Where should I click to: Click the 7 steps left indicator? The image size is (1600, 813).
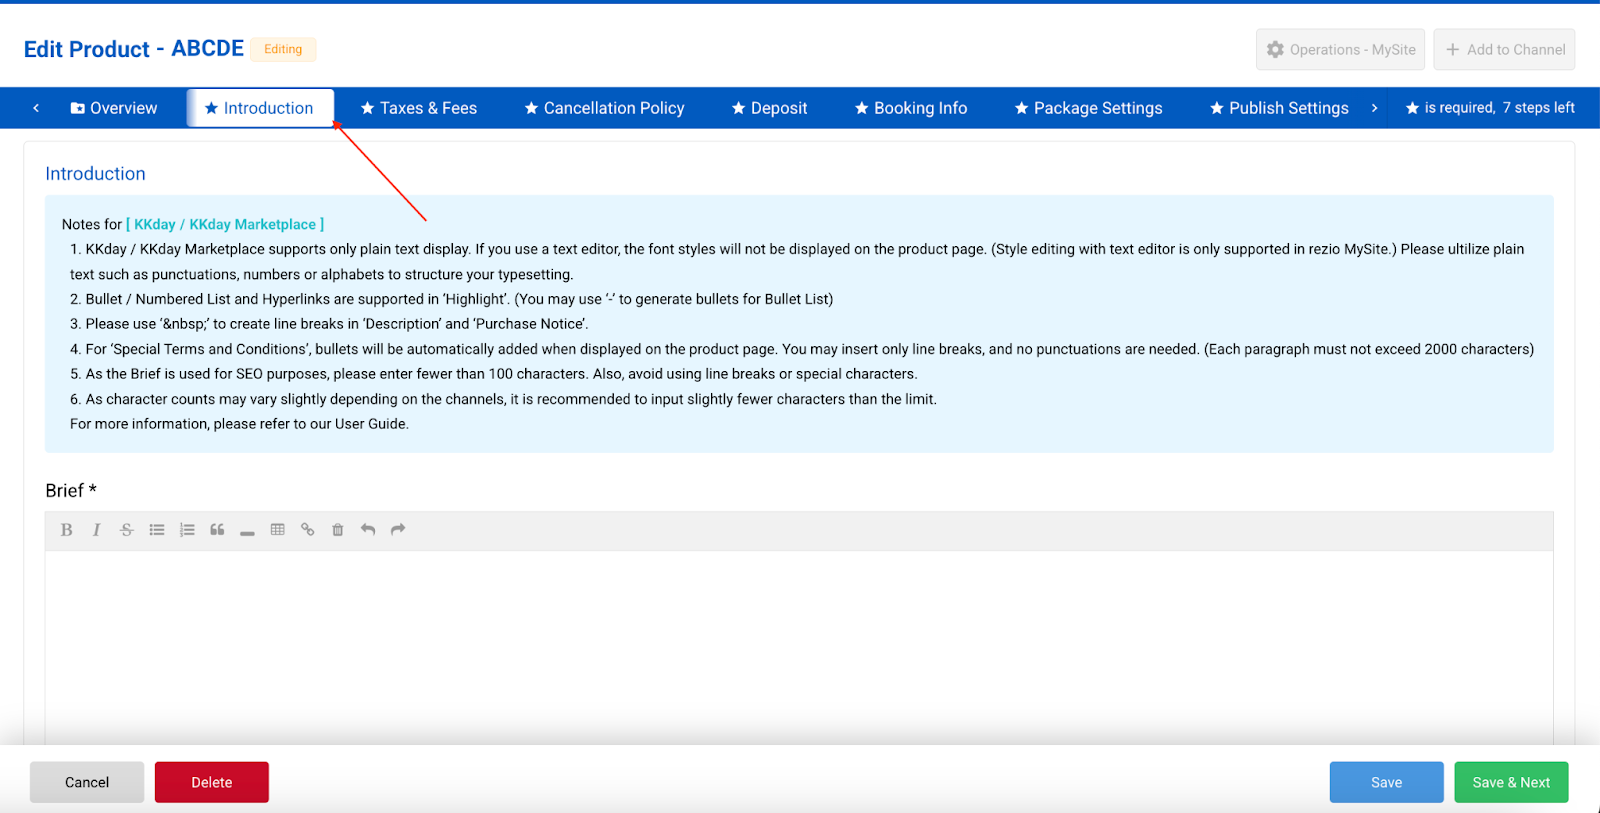1538,108
